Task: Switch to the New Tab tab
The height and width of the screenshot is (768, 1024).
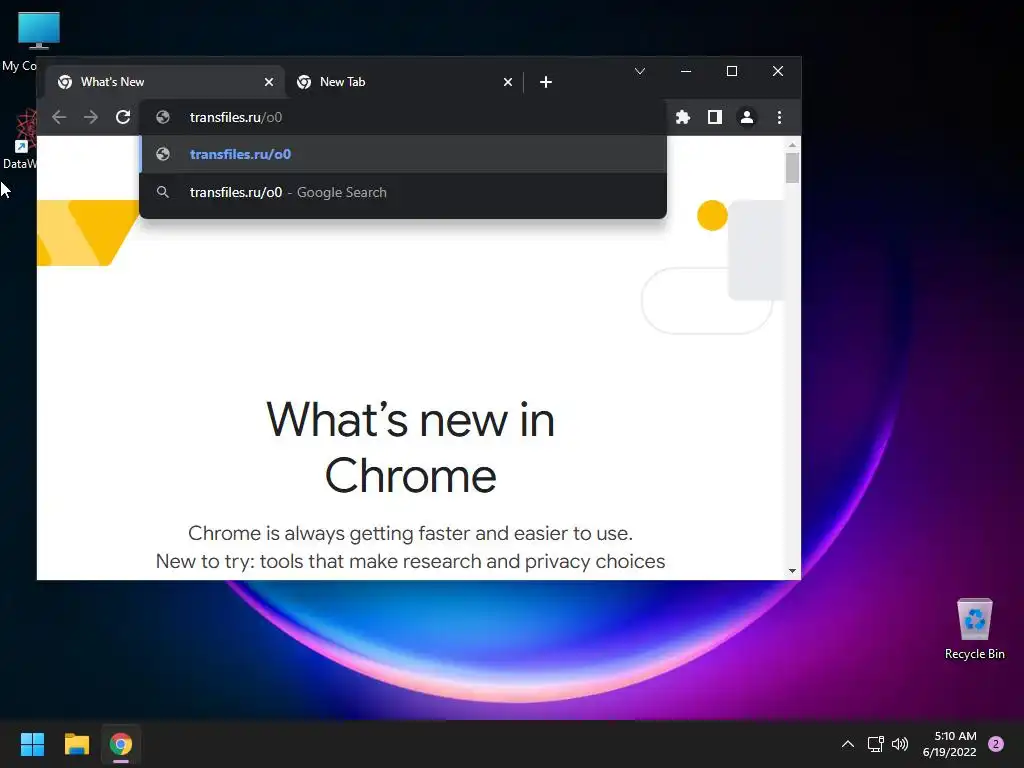Action: pyautogui.click(x=404, y=82)
